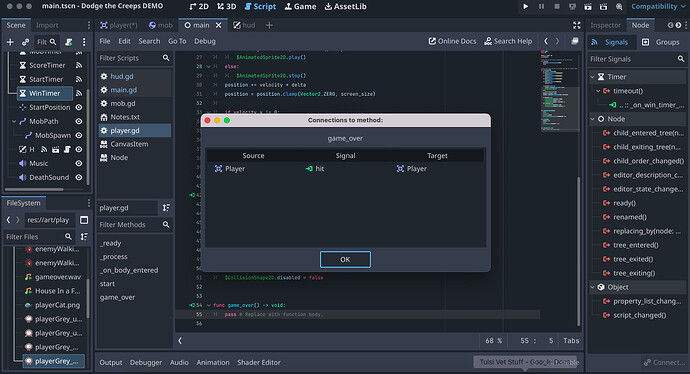The image size is (690, 374).
Task: Click the Filter Scripts magnifier icon
Action: (x=166, y=58)
